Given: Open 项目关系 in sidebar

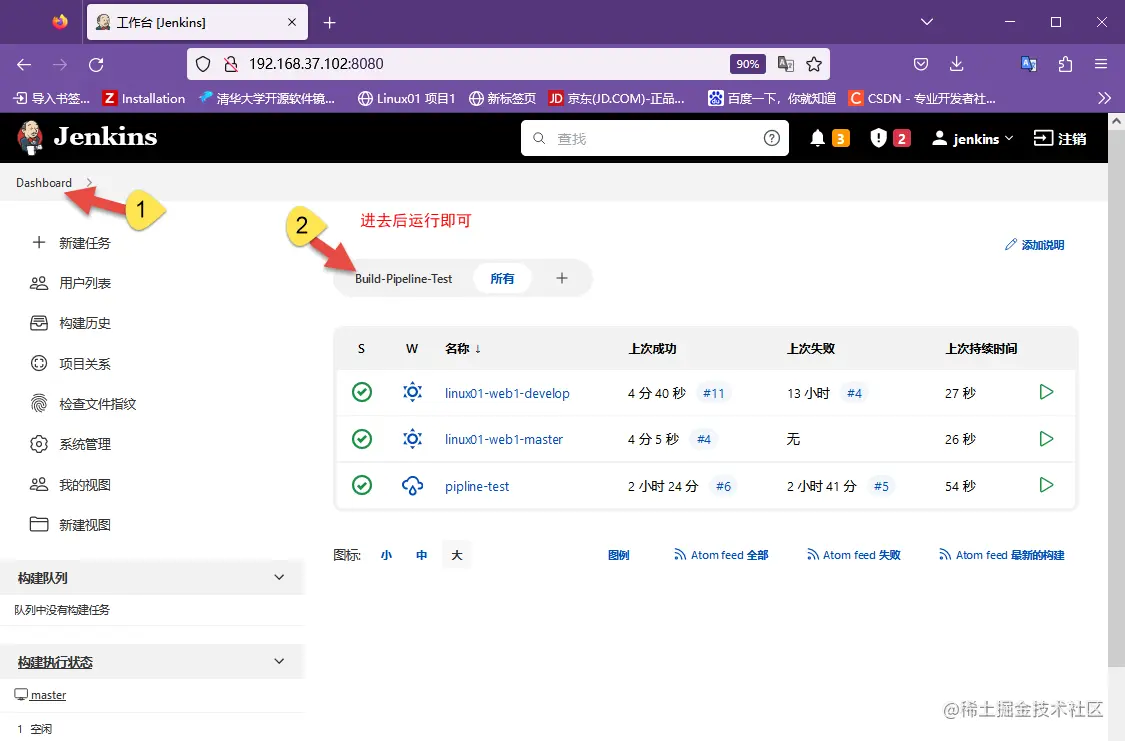Looking at the screenshot, I should coord(71,364).
